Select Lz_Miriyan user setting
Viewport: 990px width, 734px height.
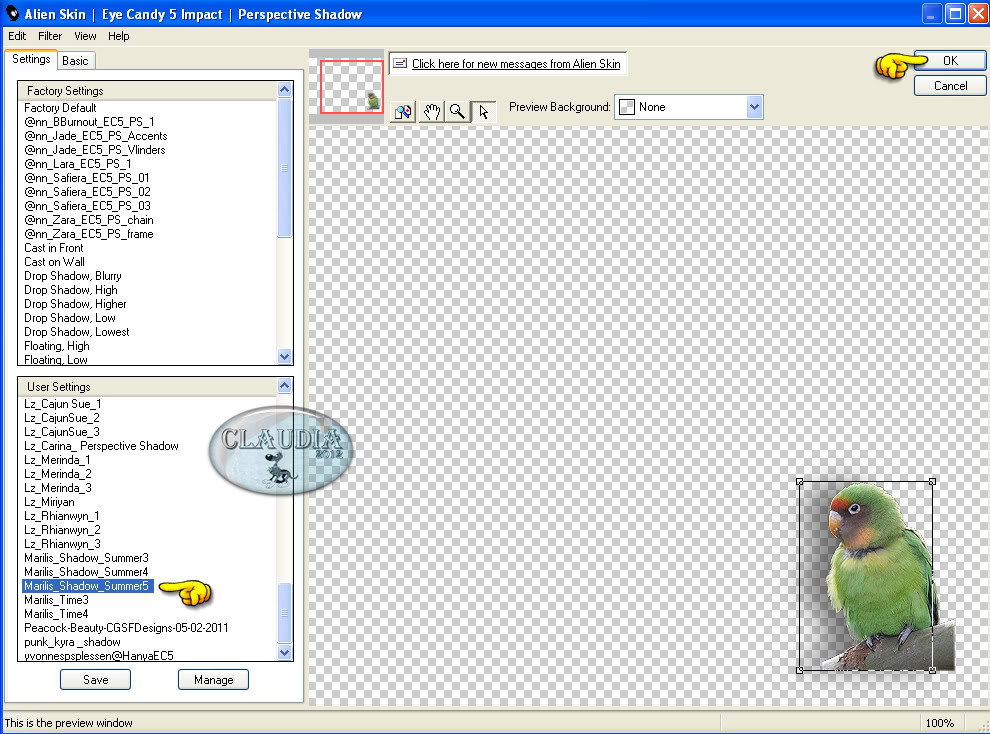(x=49, y=502)
